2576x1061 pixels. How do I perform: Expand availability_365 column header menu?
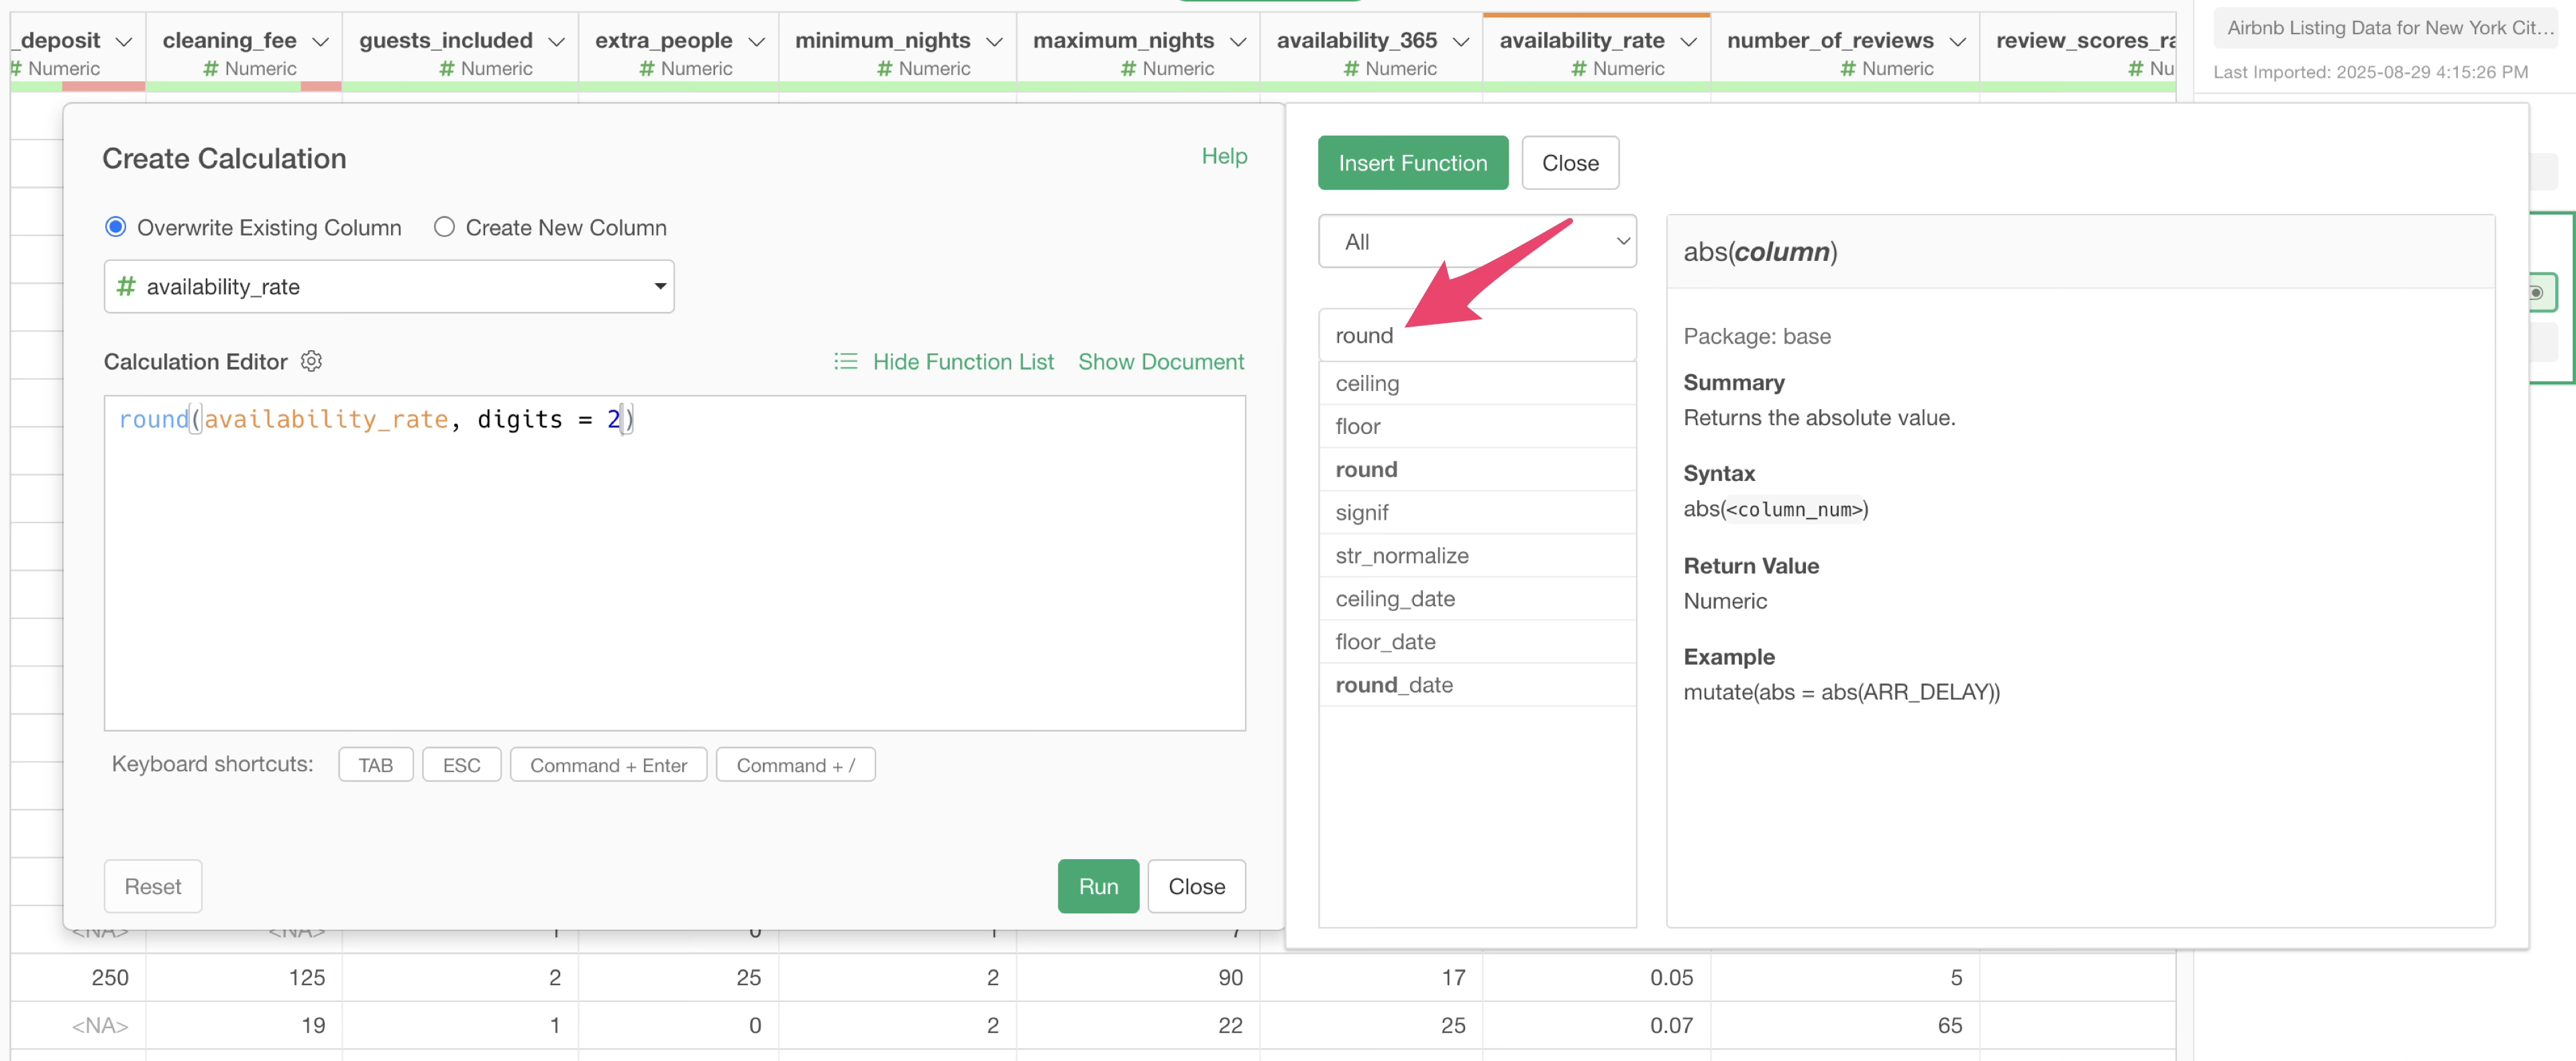coord(1461,41)
